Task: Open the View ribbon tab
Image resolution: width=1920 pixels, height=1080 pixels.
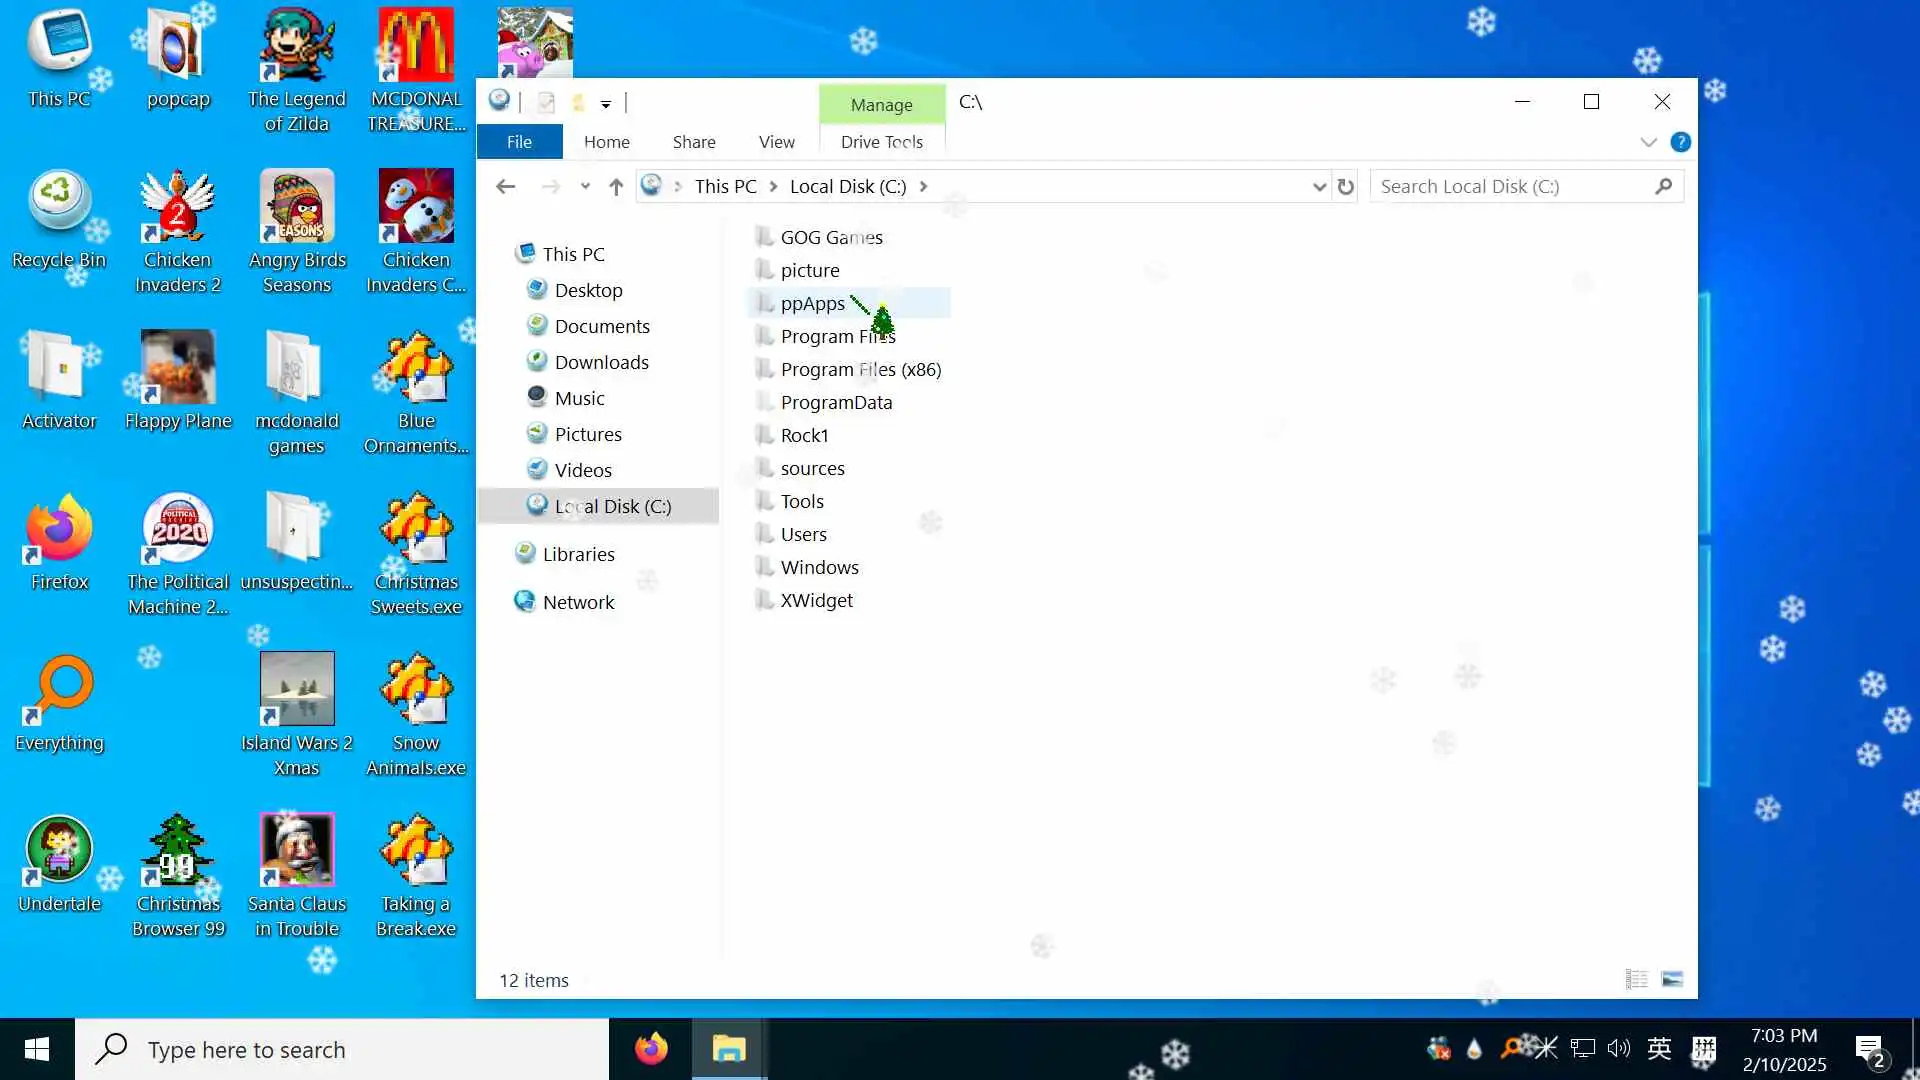Action: (776, 142)
